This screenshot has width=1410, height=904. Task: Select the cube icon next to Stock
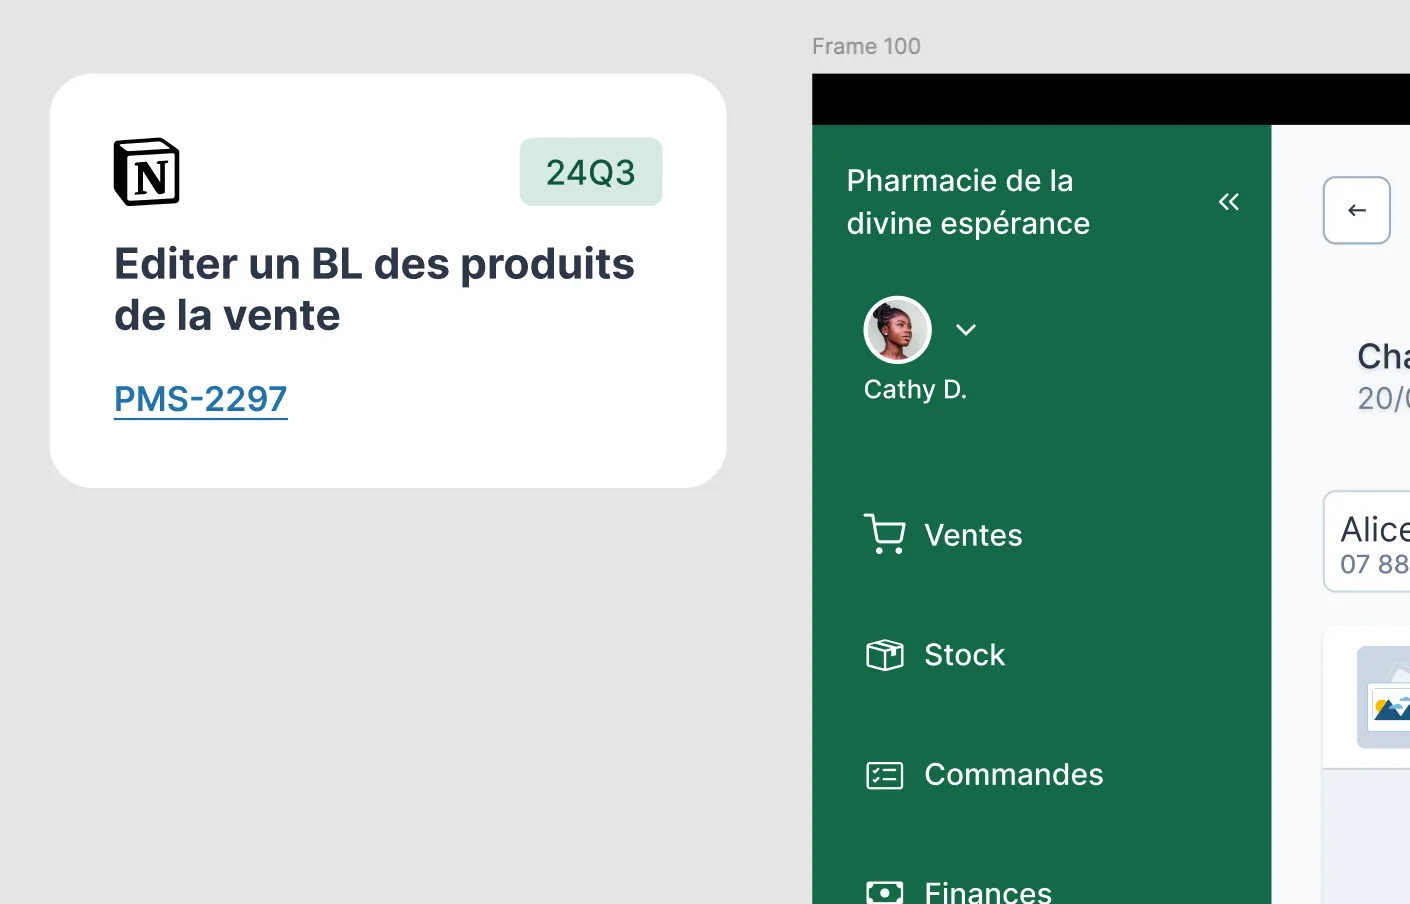(884, 654)
